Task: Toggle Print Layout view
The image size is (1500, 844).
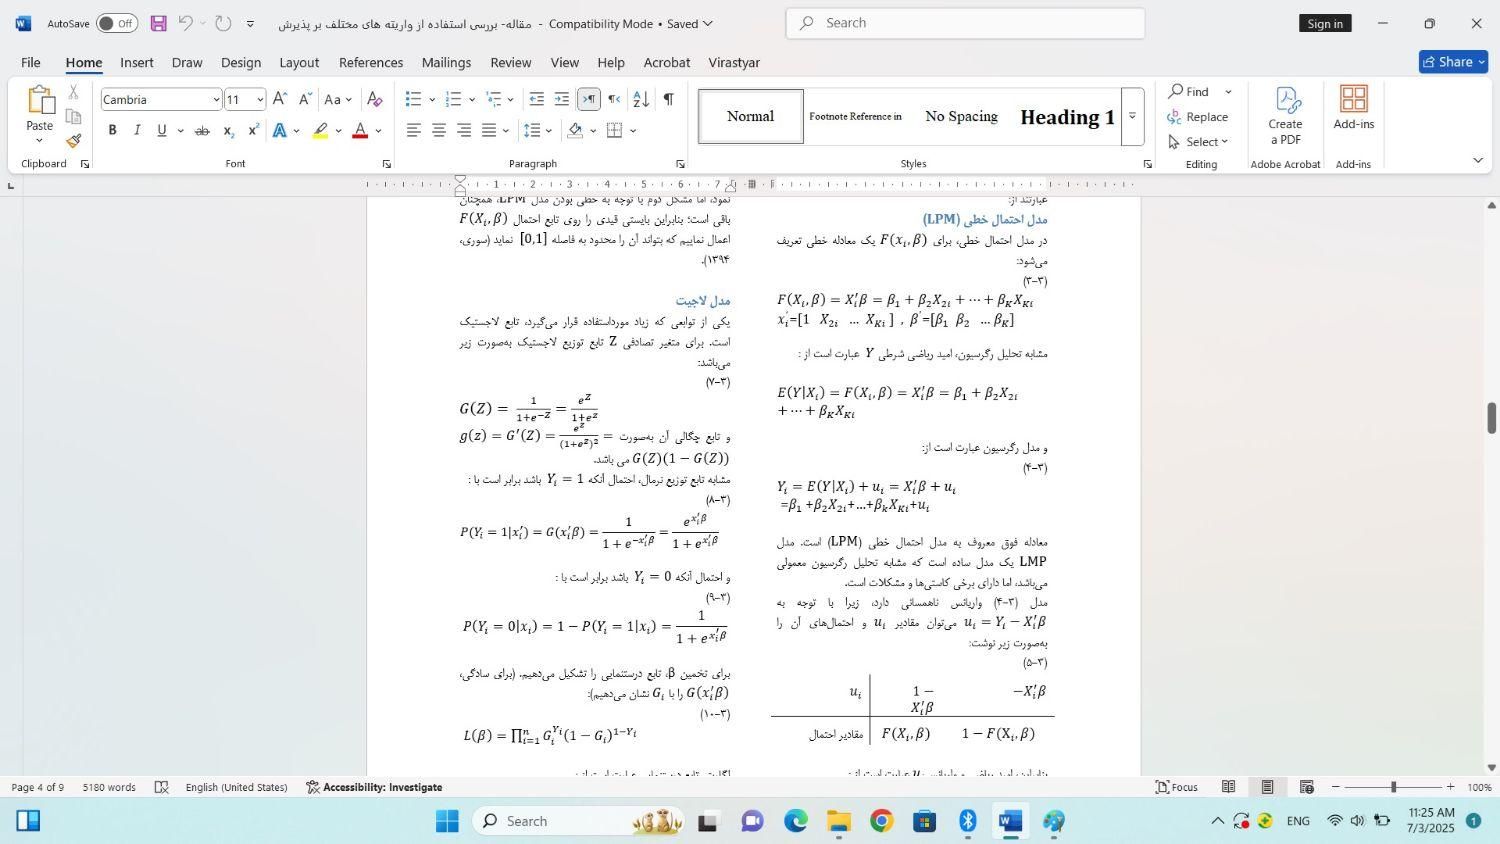Action: point(1267,787)
